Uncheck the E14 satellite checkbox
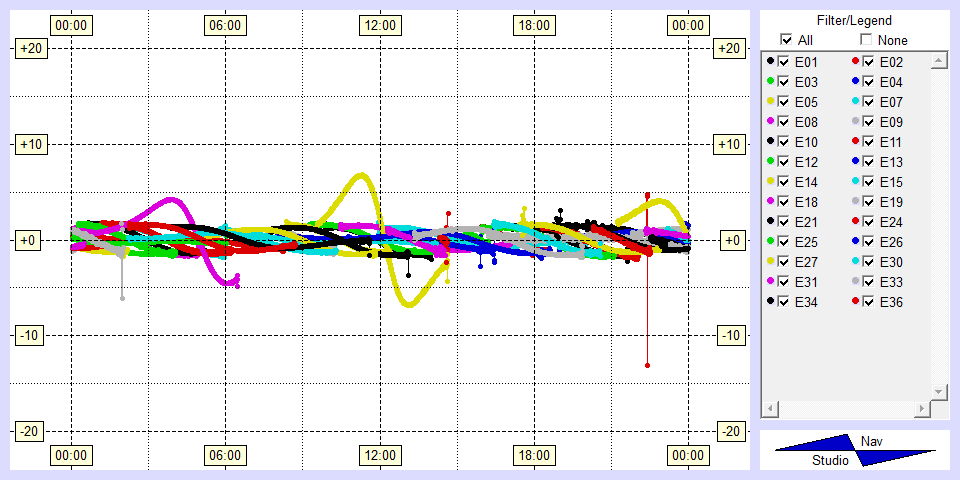Screen dimensions: 960x480 pos(784,182)
